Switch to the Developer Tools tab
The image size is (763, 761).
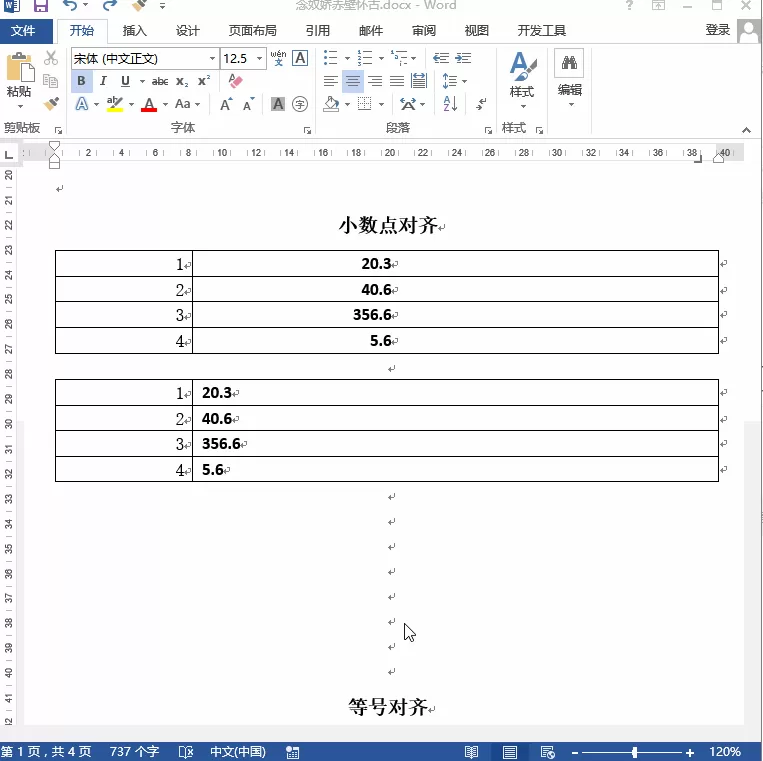(x=542, y=31)
